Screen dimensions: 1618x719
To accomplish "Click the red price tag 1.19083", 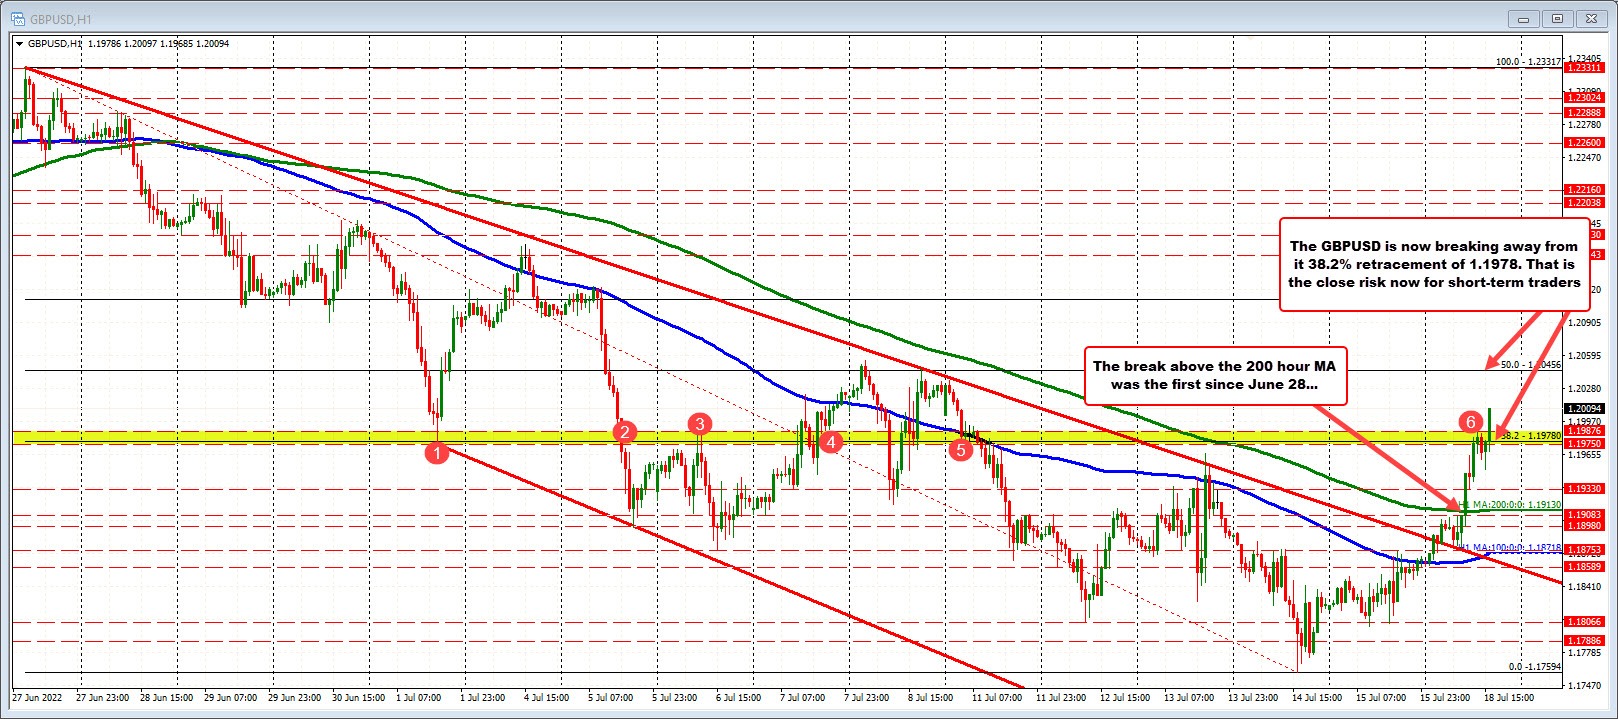I will point(1584,514).
